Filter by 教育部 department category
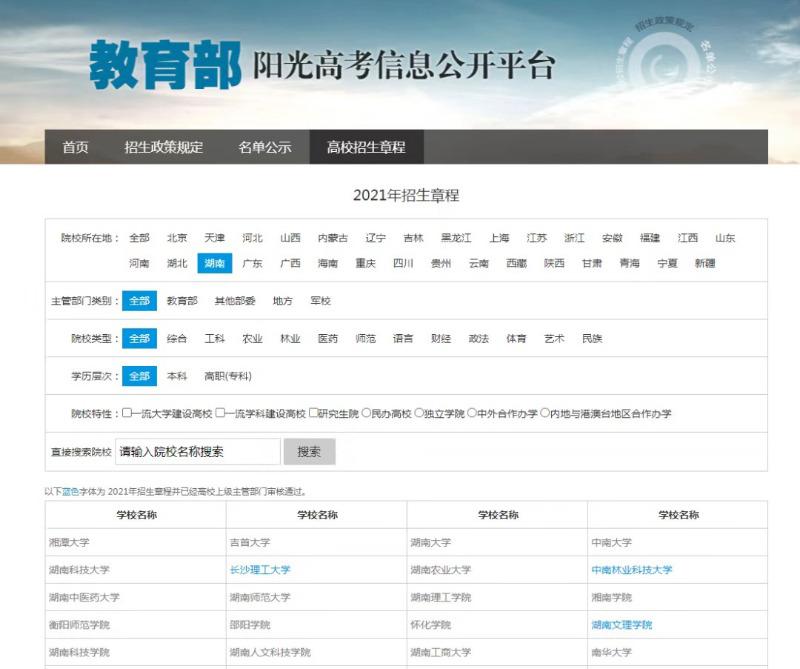Screen dimensions: 800x669 point(182,301)
